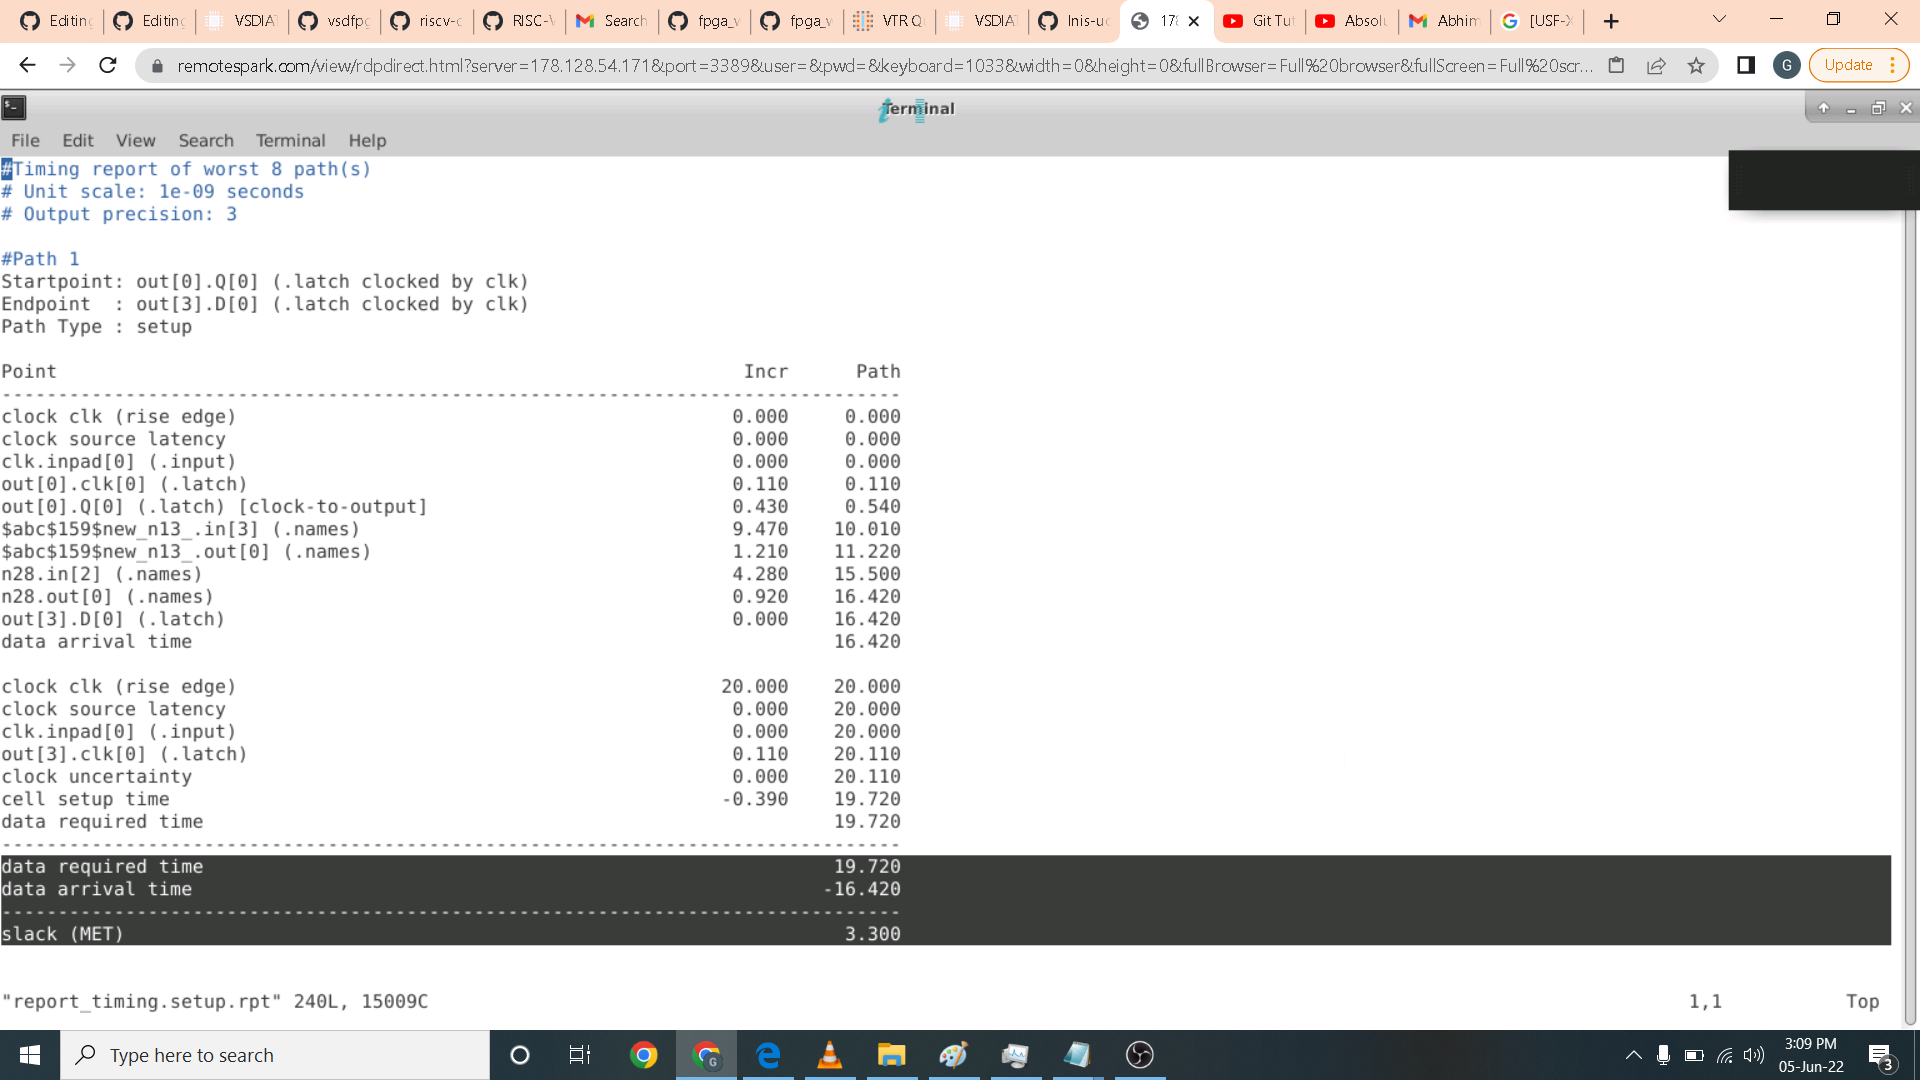Click the terminal window icon at top-left
The height and width of the screenshot is (1080, 1920).
pyautogui.click(x=14, y=108)
